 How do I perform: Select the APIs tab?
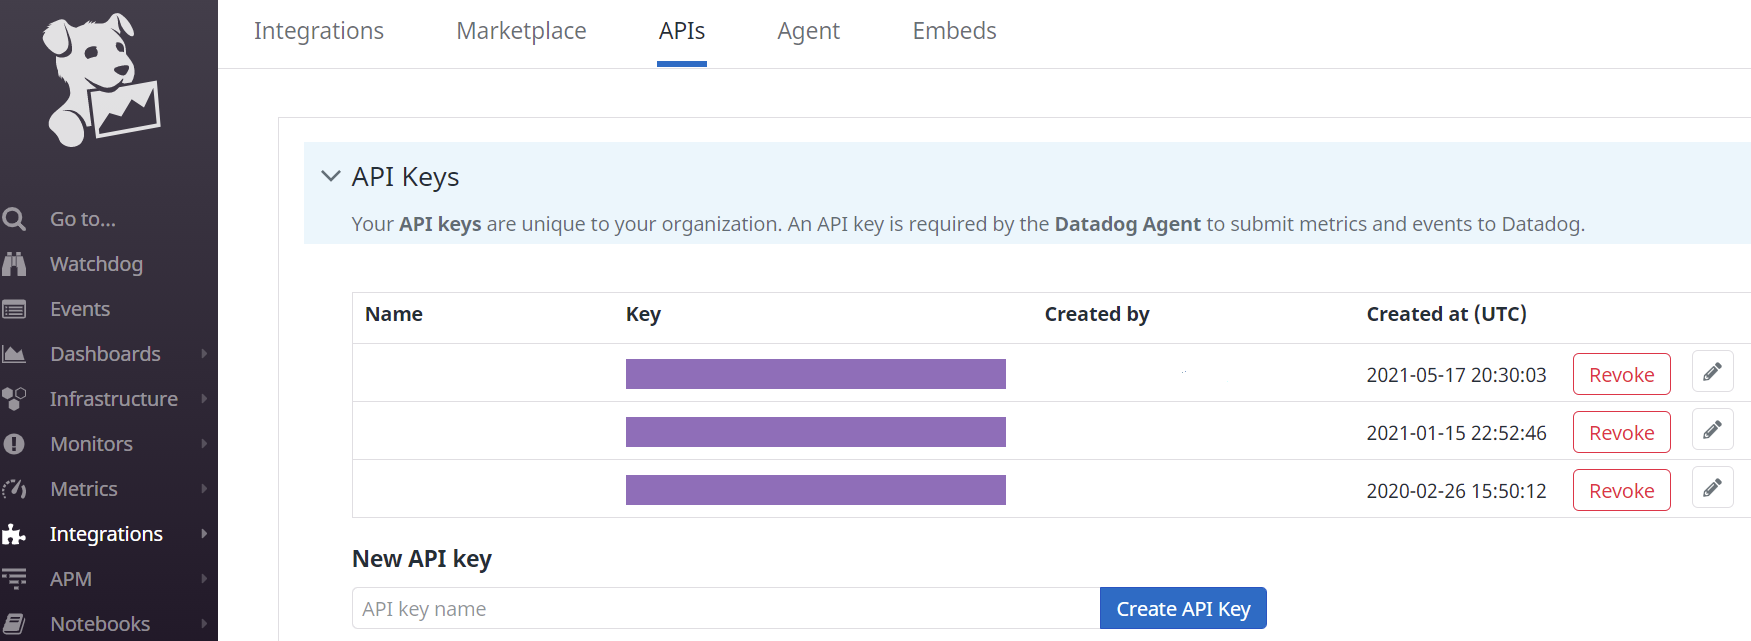(x=682, y=31)
